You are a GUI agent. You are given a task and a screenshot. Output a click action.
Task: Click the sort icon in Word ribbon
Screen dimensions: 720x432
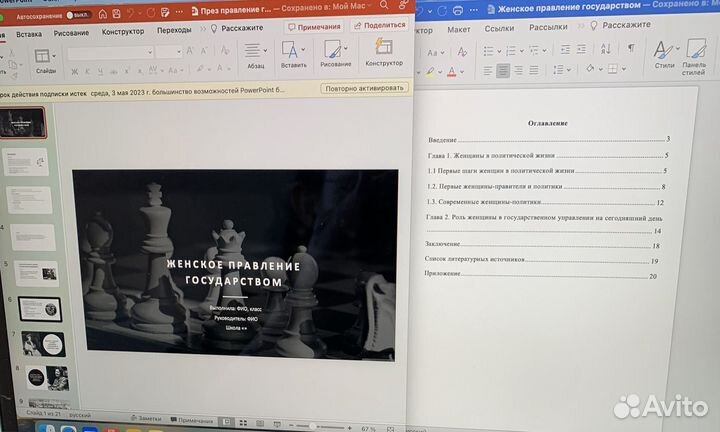coord(608,48)
